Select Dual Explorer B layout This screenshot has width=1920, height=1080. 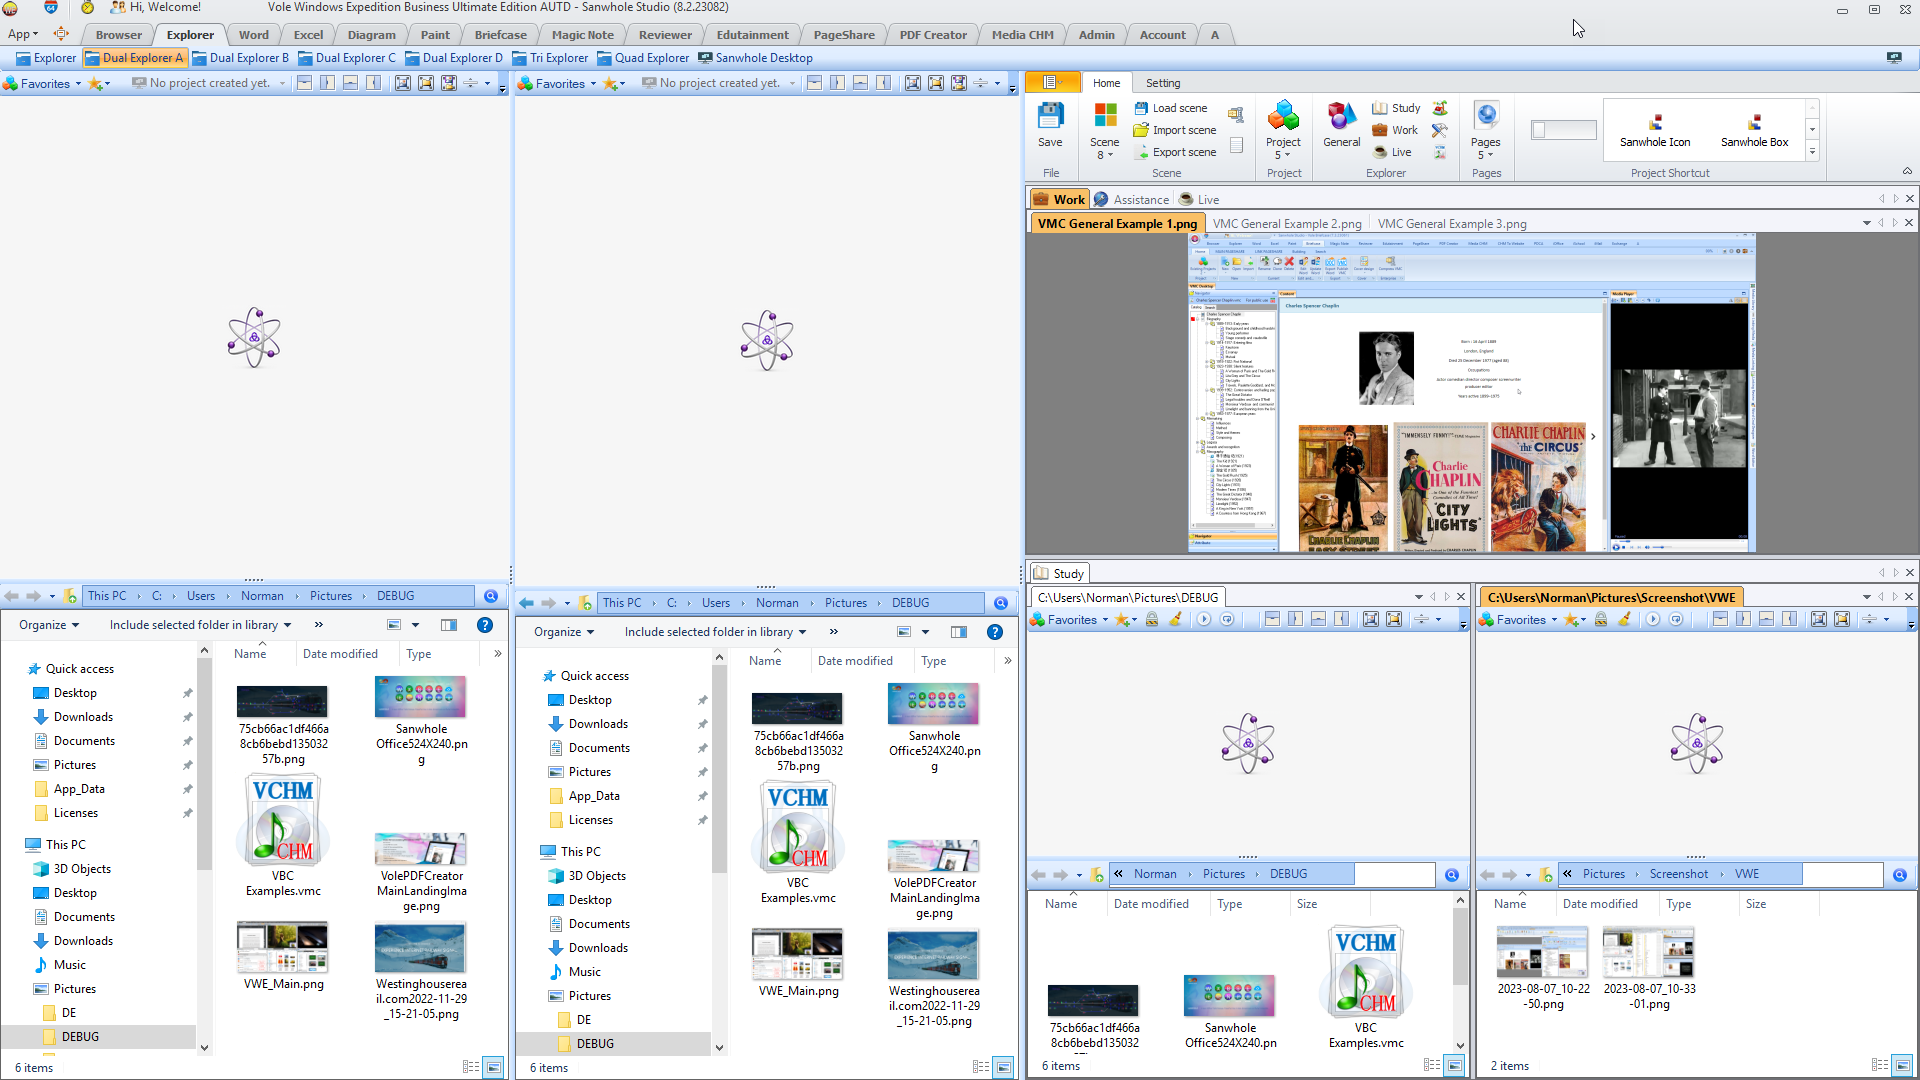pos(240,58)
